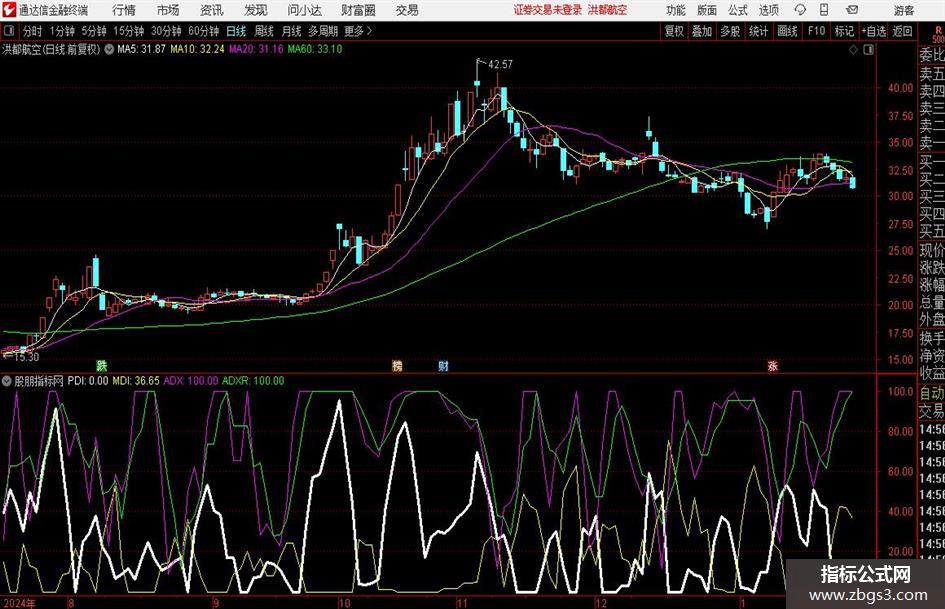Add stock with +自选 button
The width and height of the screenshot is (945, 609).
pos(874,31)
